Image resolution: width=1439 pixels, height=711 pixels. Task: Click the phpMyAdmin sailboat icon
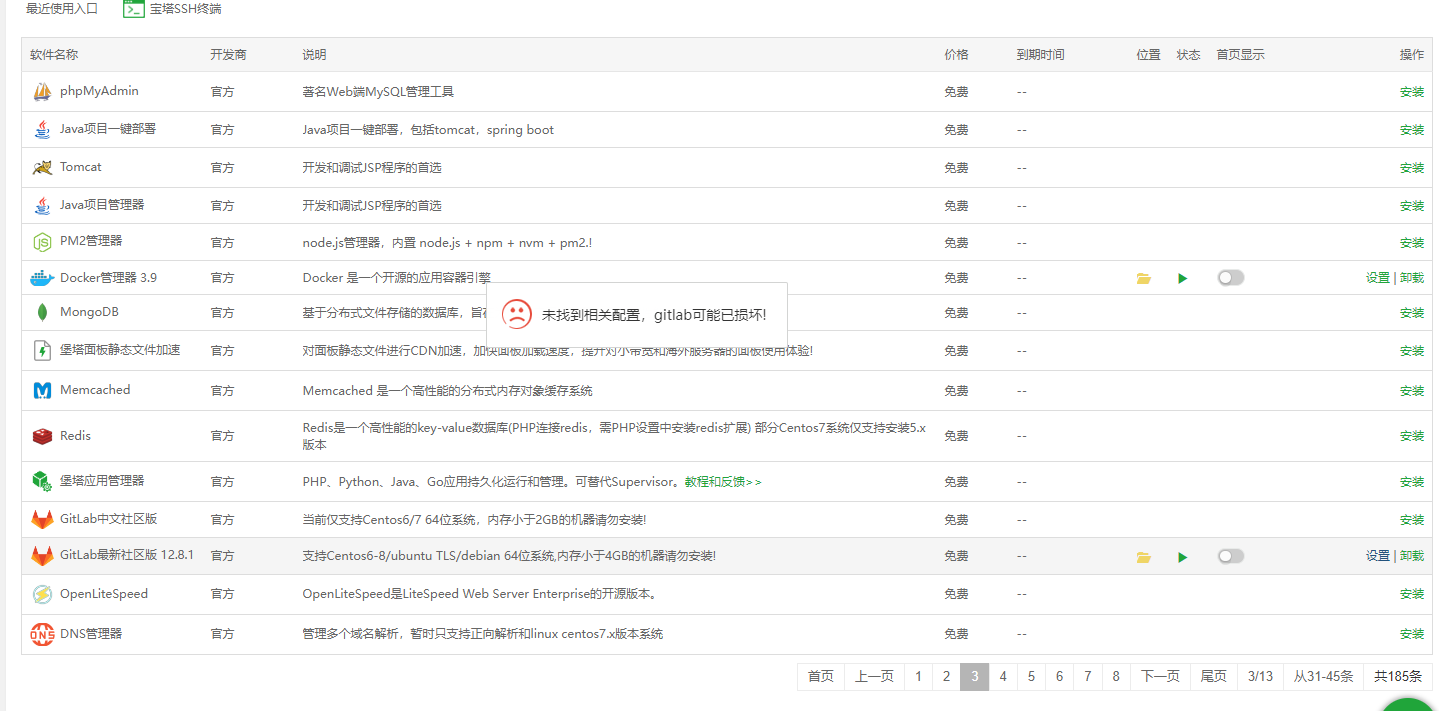[x=42, y=92]
